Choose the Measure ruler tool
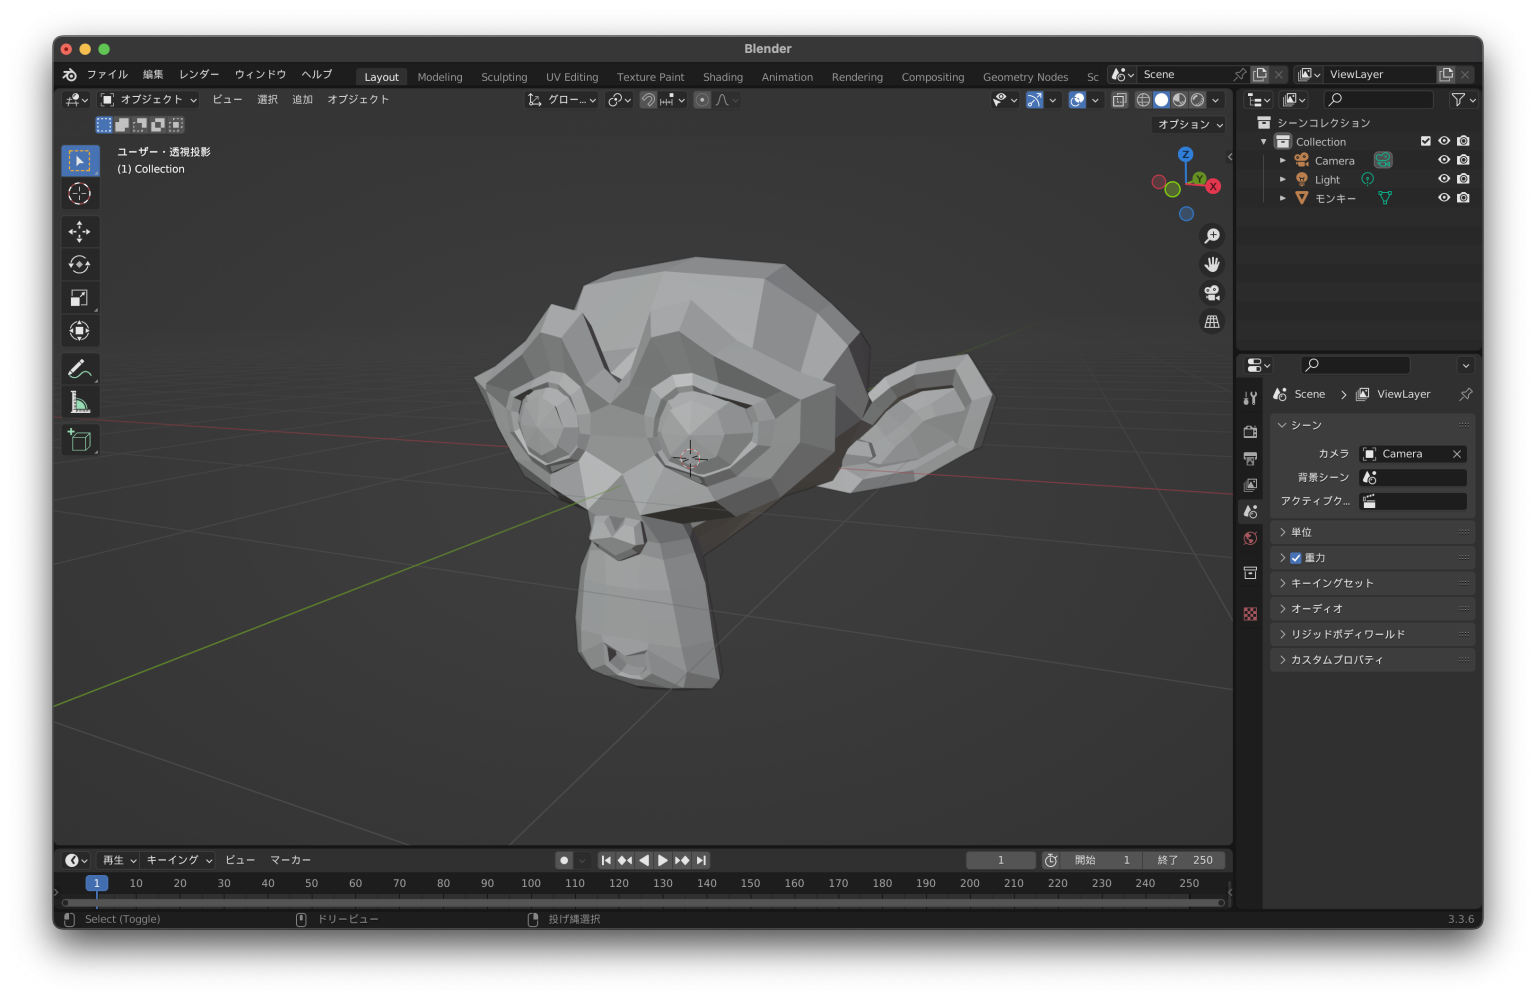Viewport: 1536px width, 999px height. click(x=79, y=402)
